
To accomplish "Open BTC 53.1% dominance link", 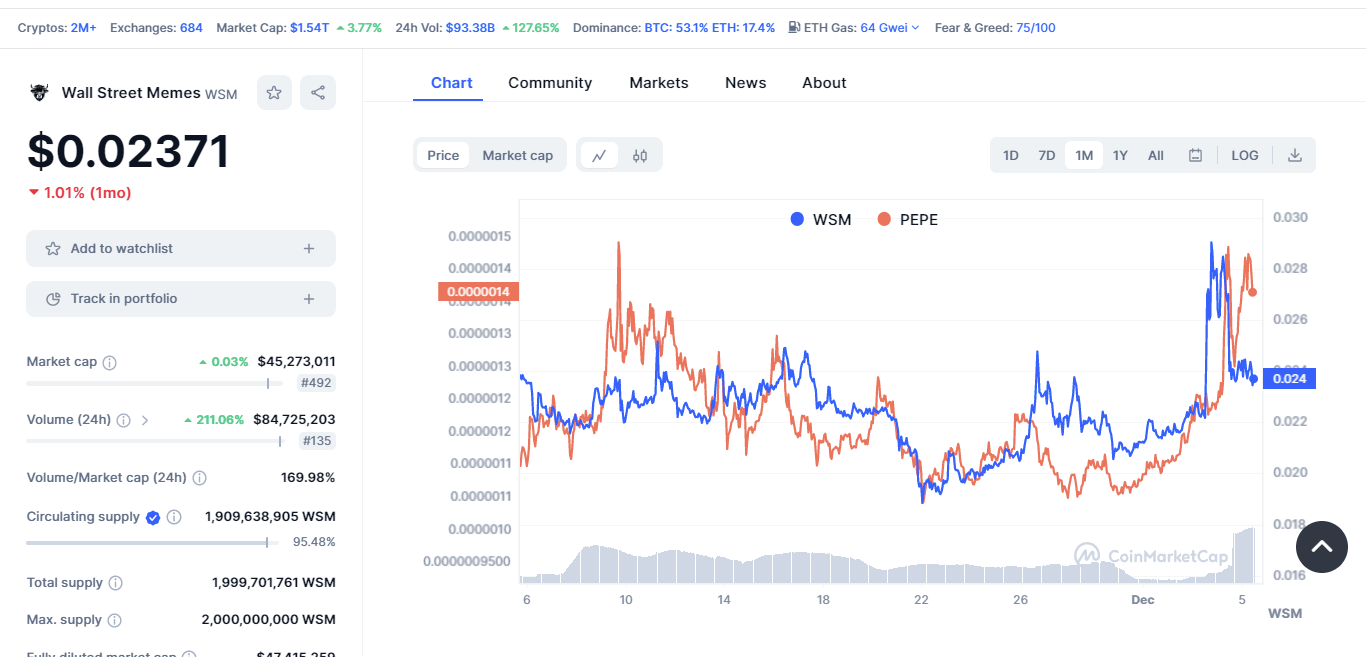I will 677,27.
